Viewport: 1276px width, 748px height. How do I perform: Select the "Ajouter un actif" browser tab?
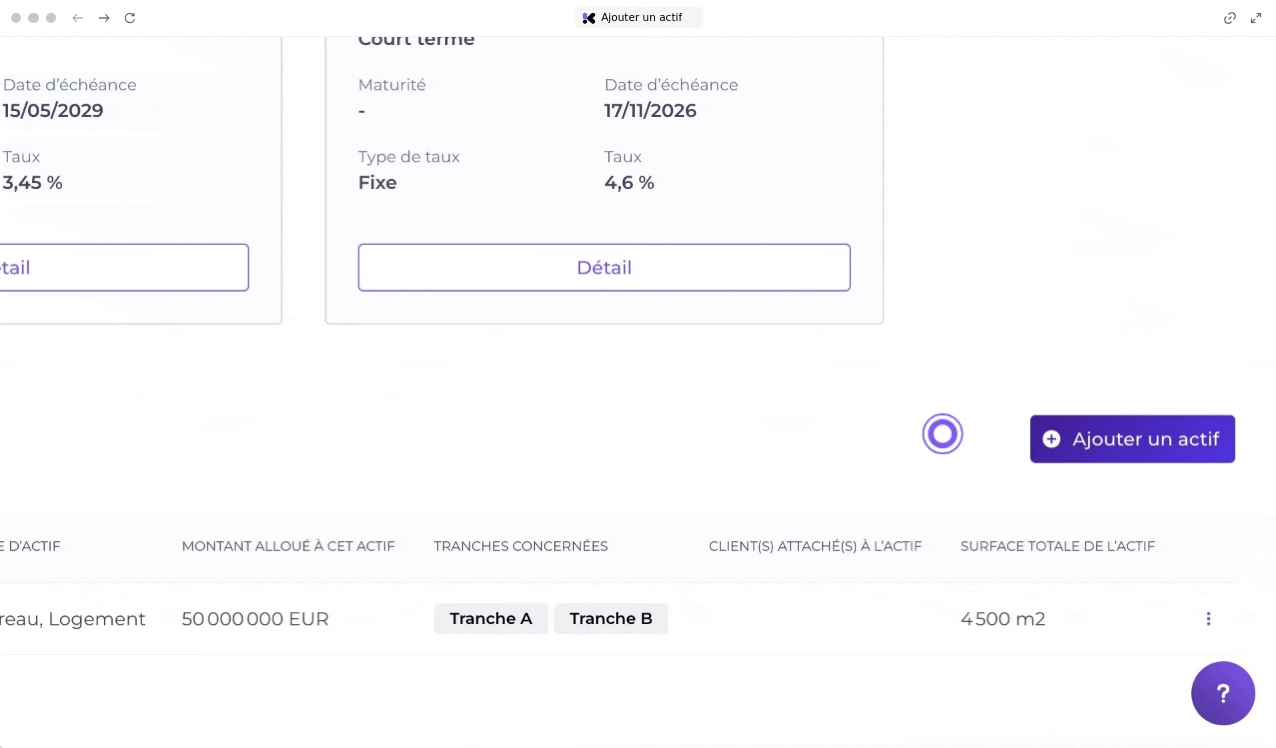[x=639, y=18]
